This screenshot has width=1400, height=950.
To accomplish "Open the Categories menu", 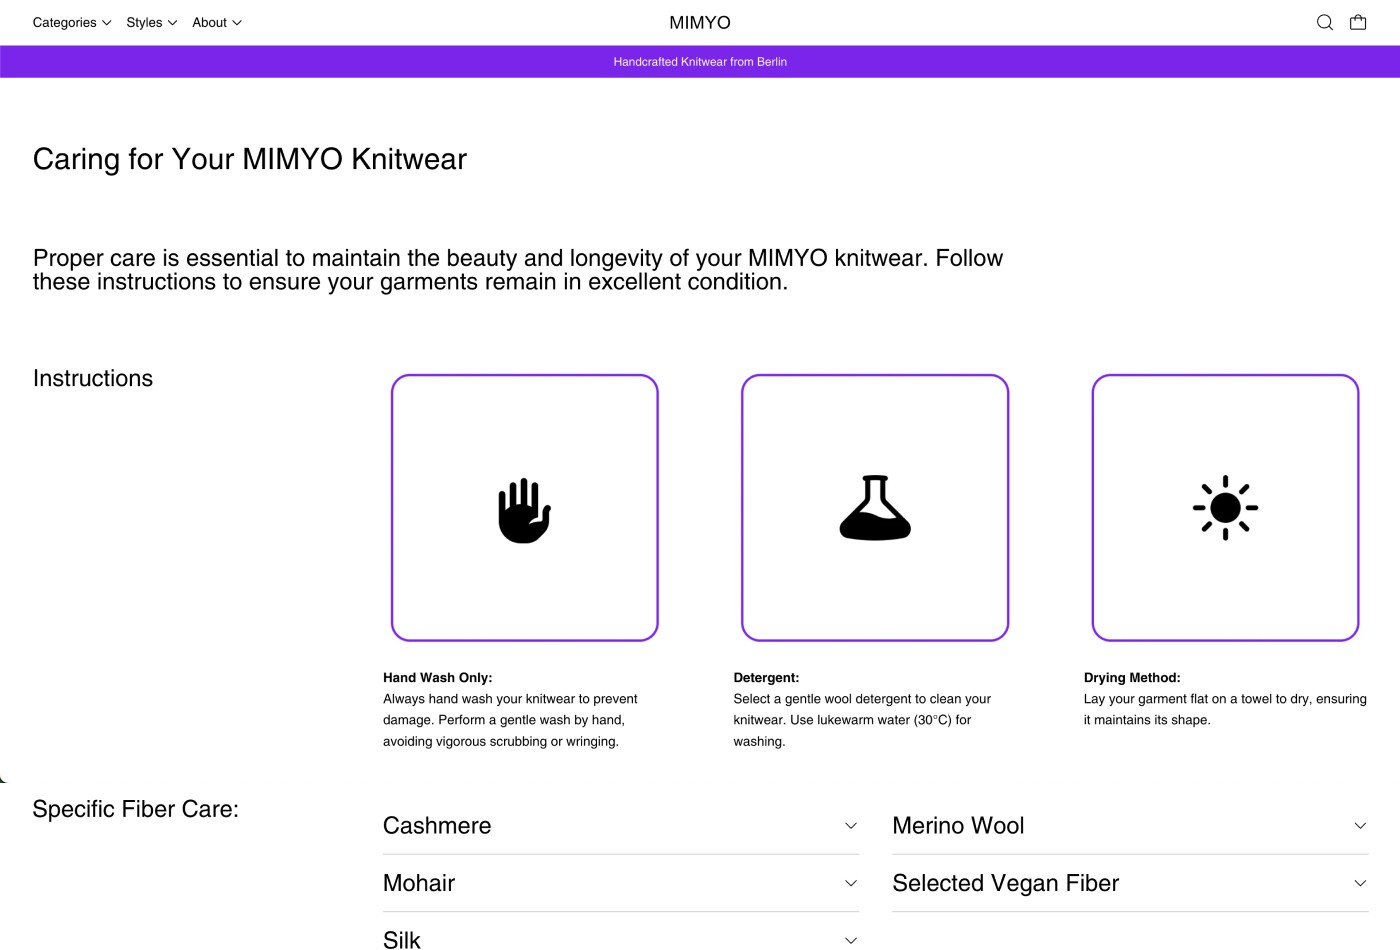I will tap(72, 22).
